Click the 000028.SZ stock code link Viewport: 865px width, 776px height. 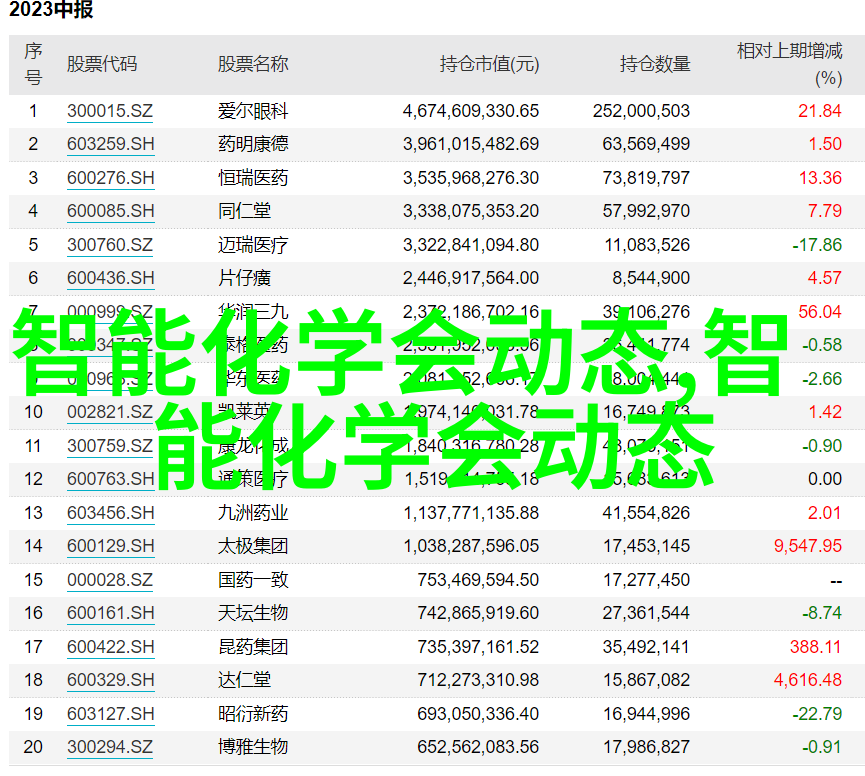click(110, 580)
